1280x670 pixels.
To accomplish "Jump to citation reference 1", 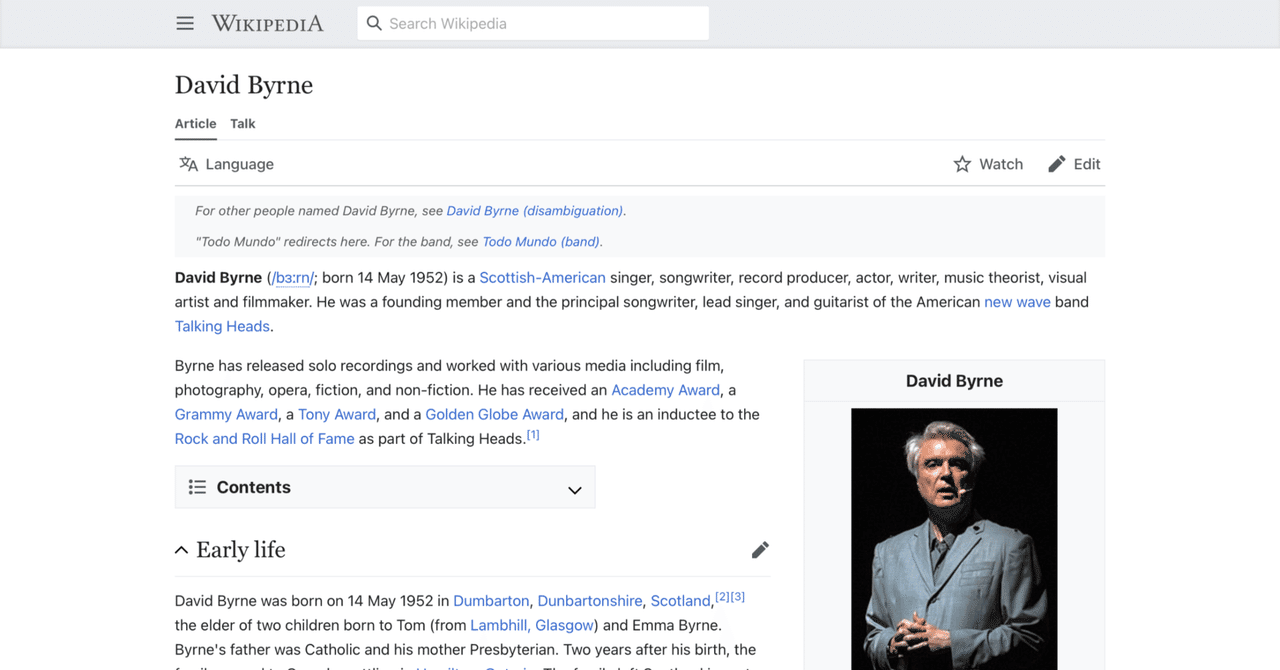I will click(533, 435).
